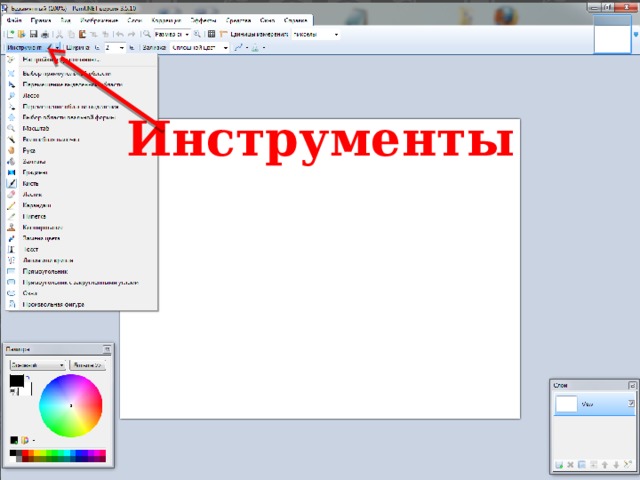Select the Clone Stamp (Клонирование) tool
Screen dimensions: 640x480
82,227
